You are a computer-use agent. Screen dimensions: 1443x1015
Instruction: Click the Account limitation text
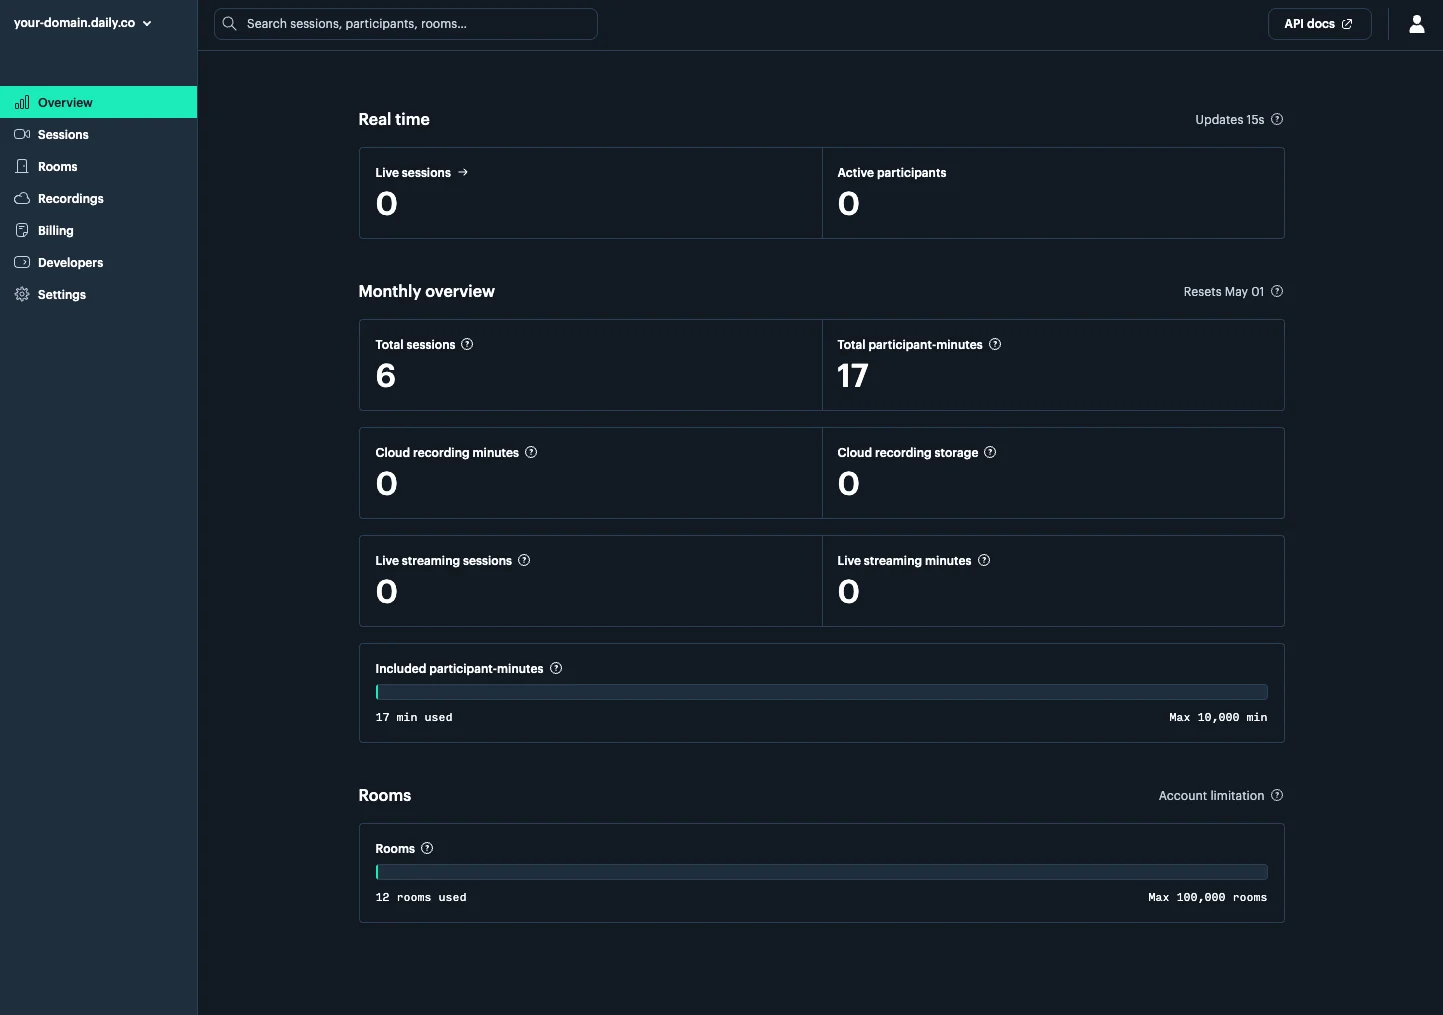pos(1211,796)
